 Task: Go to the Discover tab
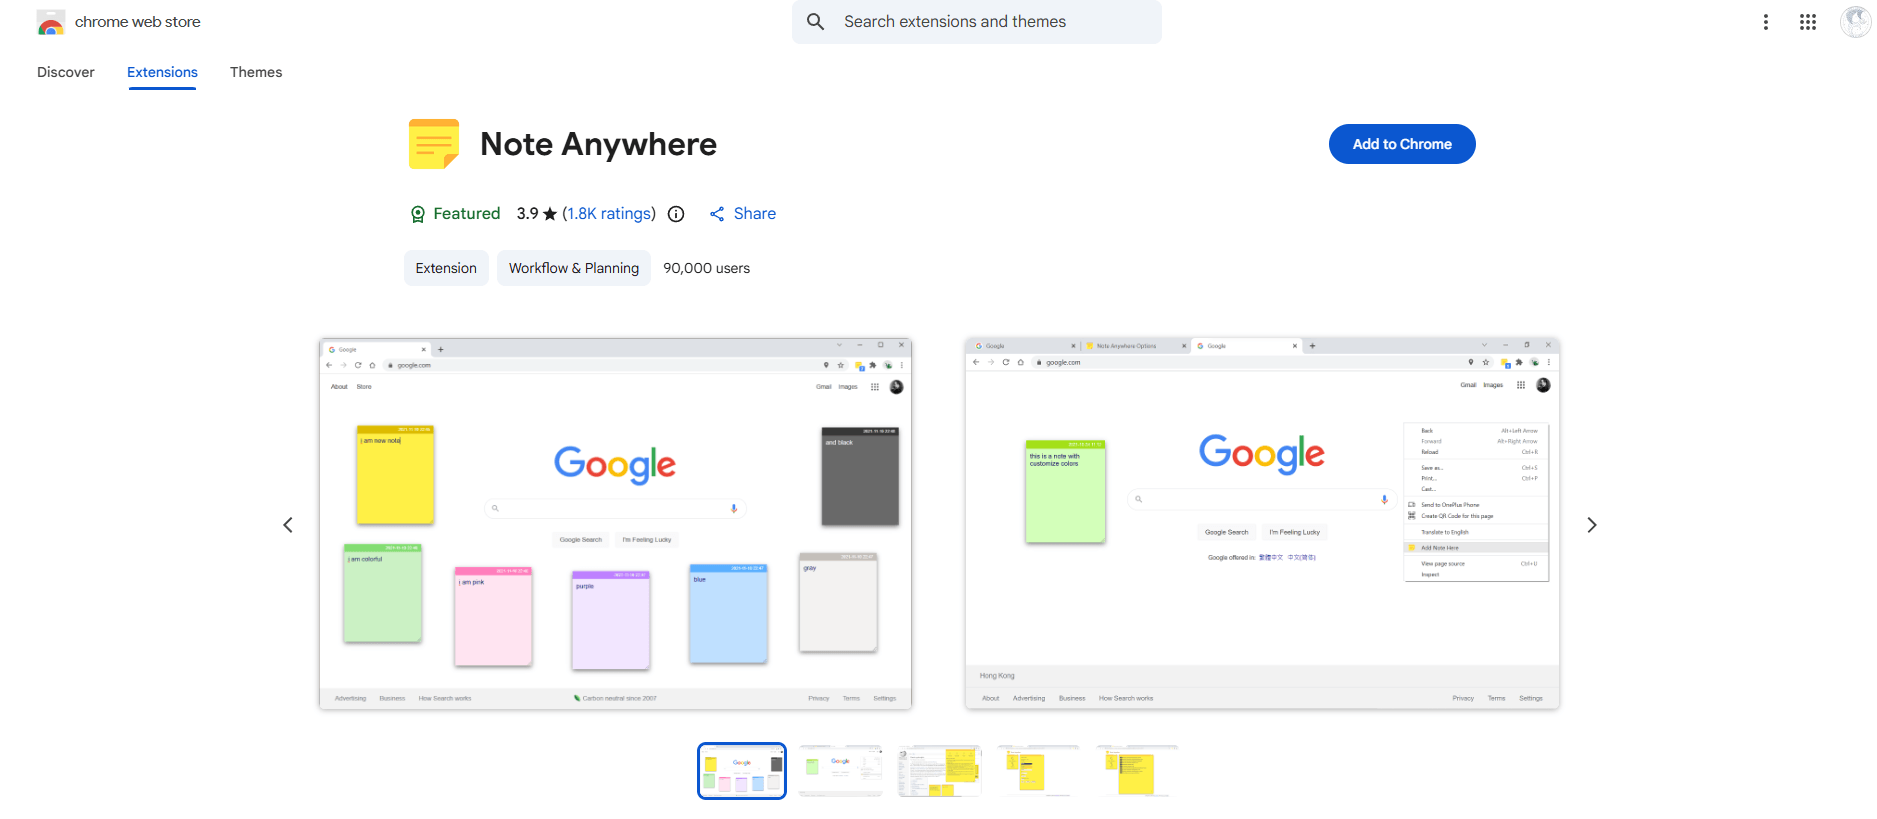[x=66, y=72]
